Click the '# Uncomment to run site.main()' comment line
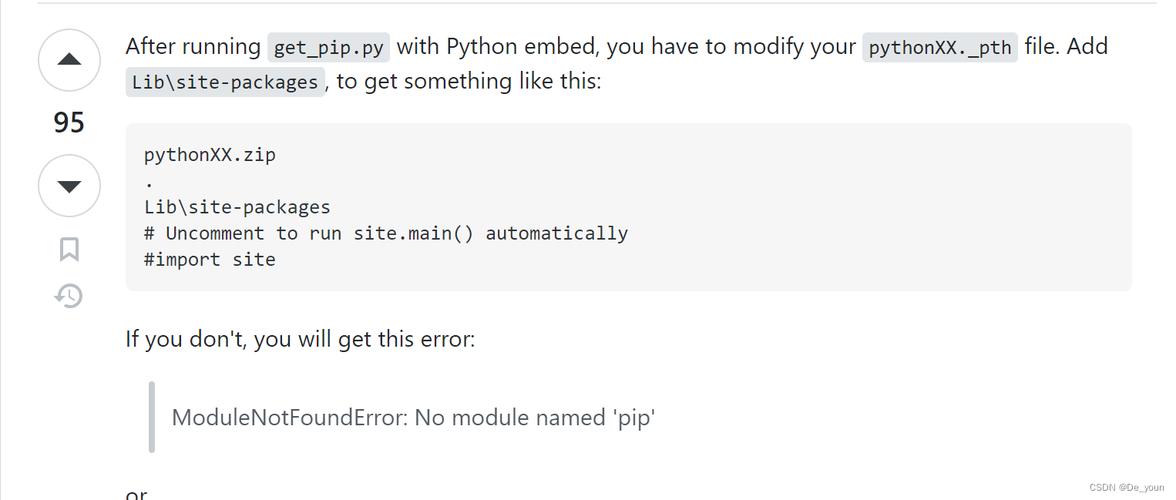1176x500 pixels. [x=386, y=233]
